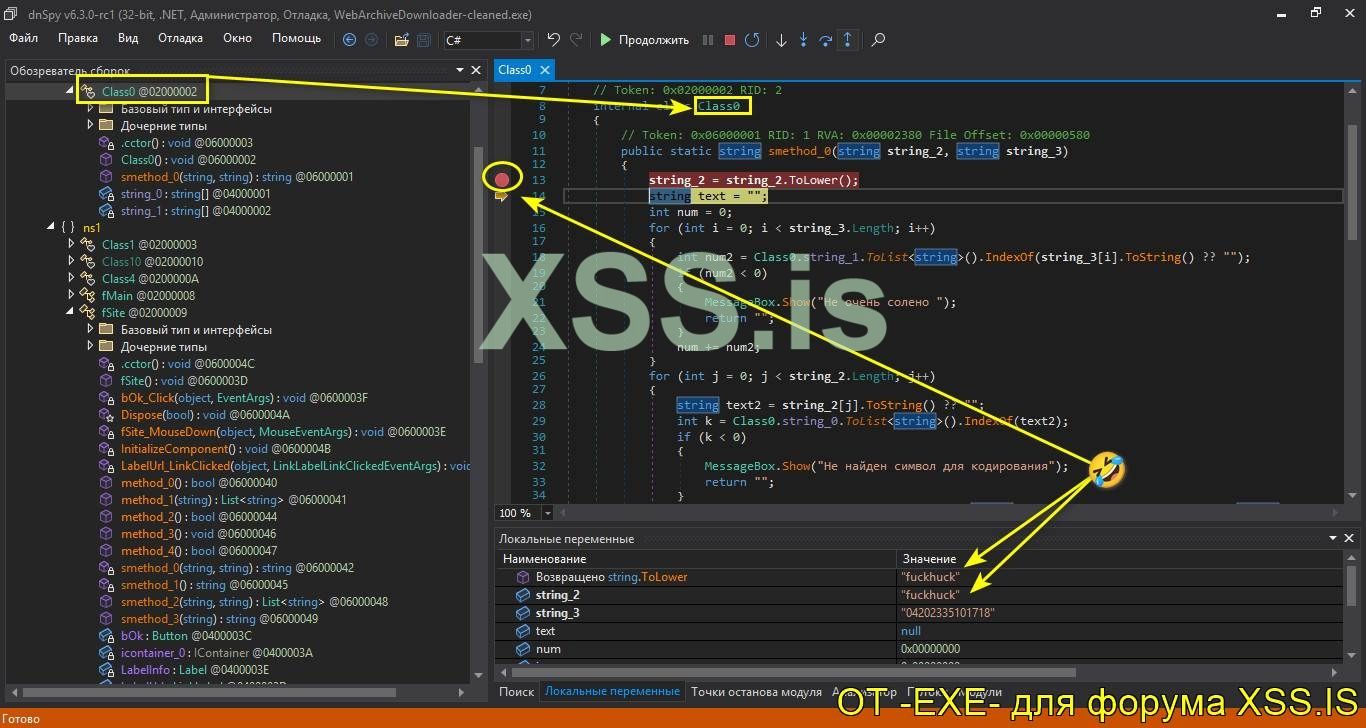Expand the Class1 @02000003 node

[70, 245]
